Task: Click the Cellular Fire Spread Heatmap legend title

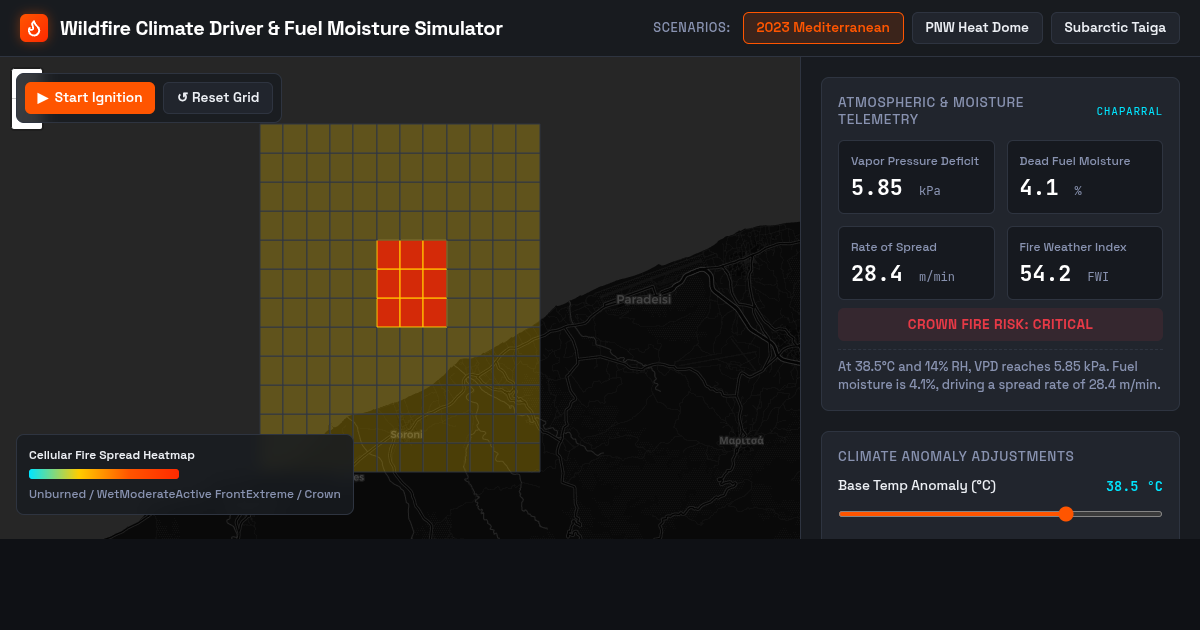Action: 112,455
